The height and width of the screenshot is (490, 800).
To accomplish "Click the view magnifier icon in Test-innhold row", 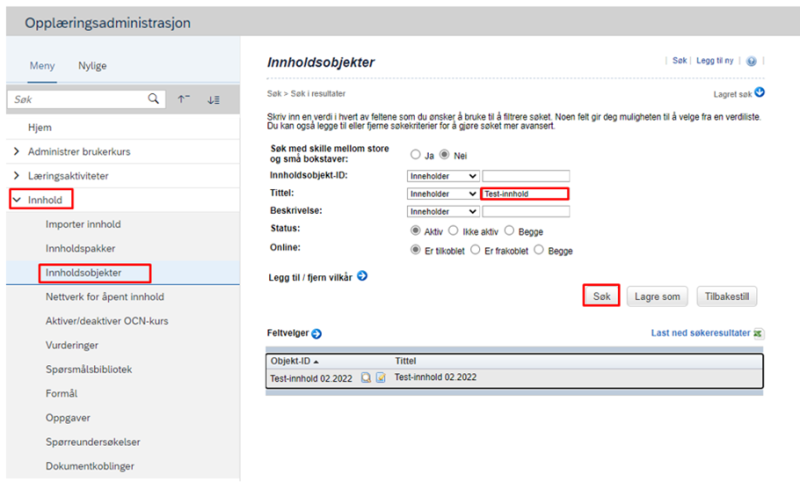I will pos(366,378).
